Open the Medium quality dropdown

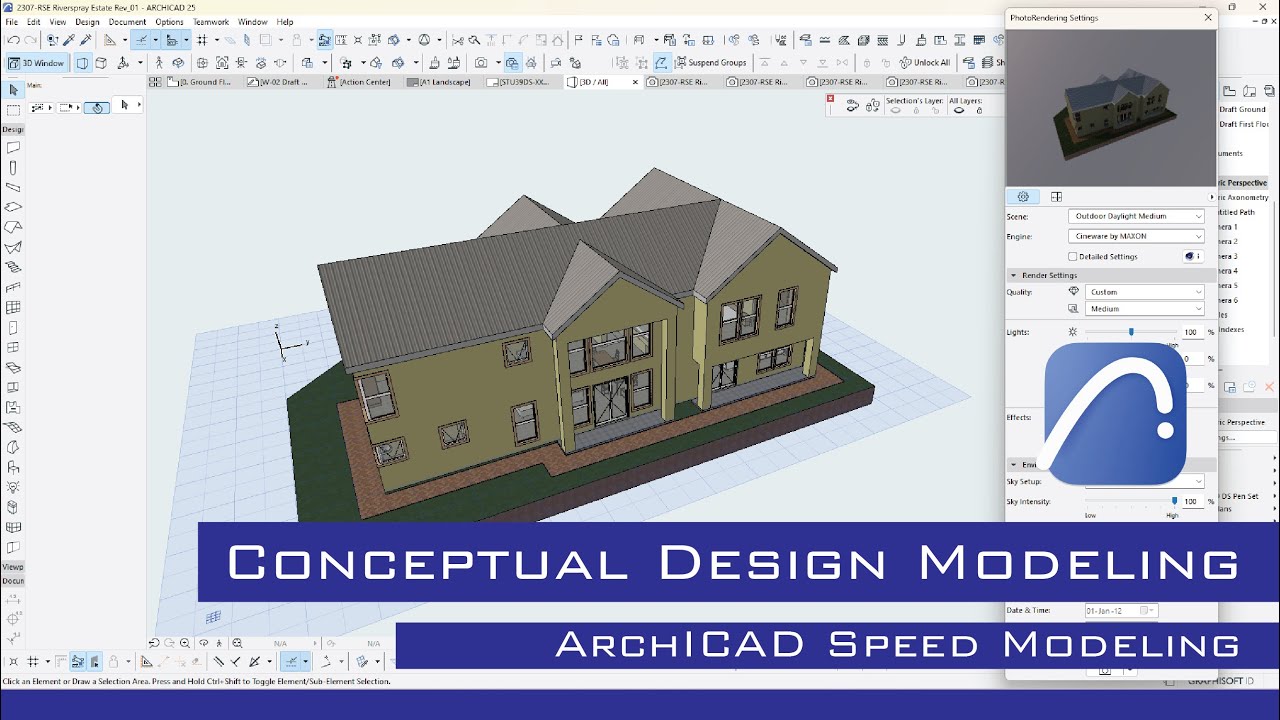tap(1146, 309)
